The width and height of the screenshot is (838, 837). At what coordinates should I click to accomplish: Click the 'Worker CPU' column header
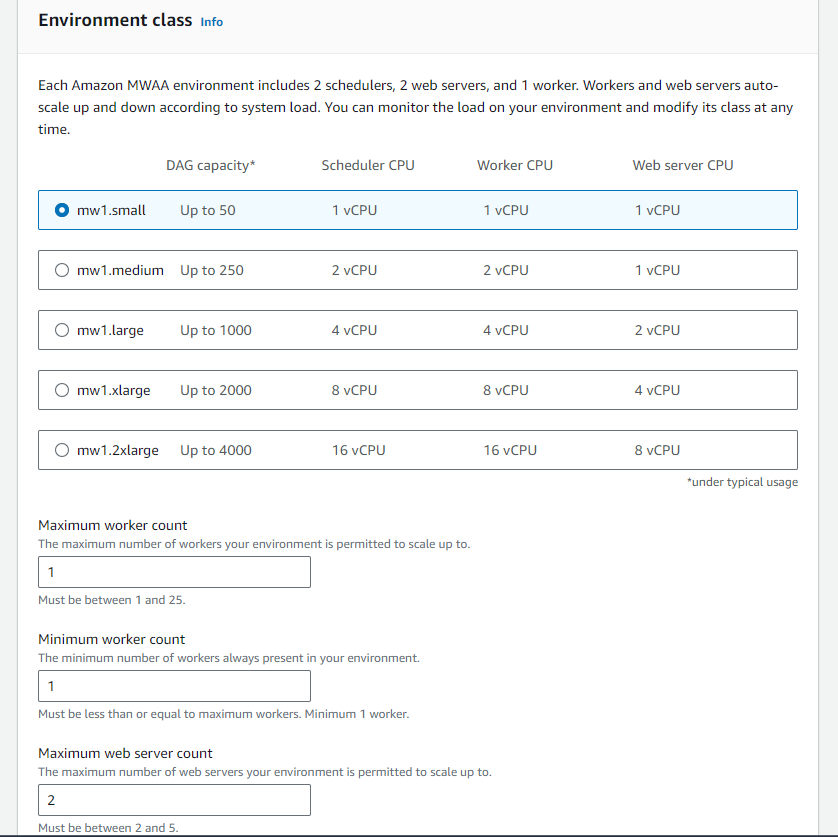click(515, 165)
